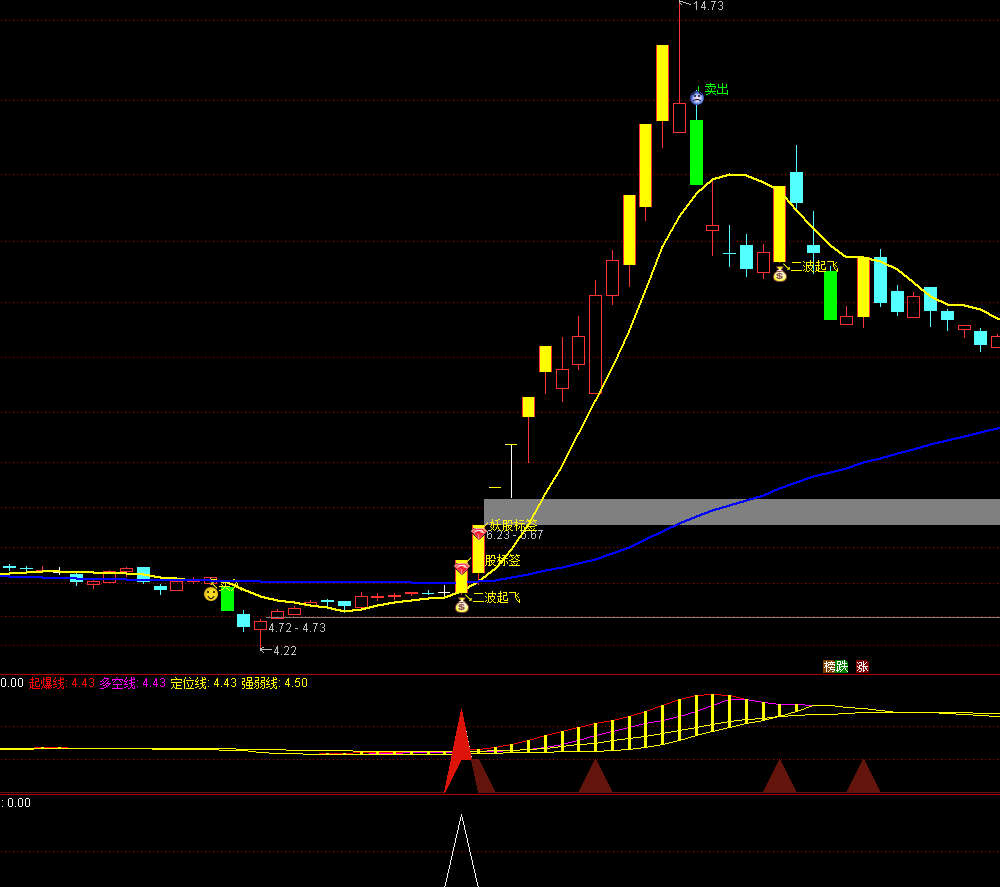Image resolution: width=1000 pixels, height=887 pixels.
Task: Select the 4.72 - 4.73 gap label
Action: point(295,627)
